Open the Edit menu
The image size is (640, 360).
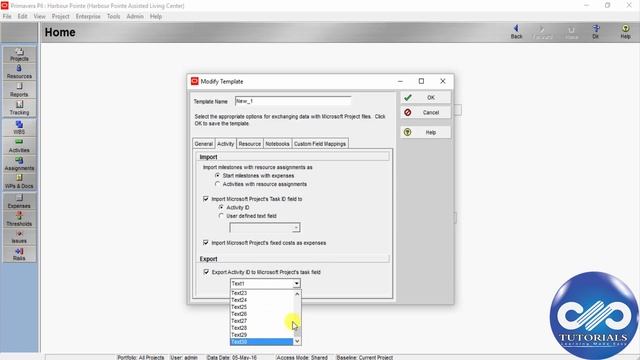pos(22,16)
